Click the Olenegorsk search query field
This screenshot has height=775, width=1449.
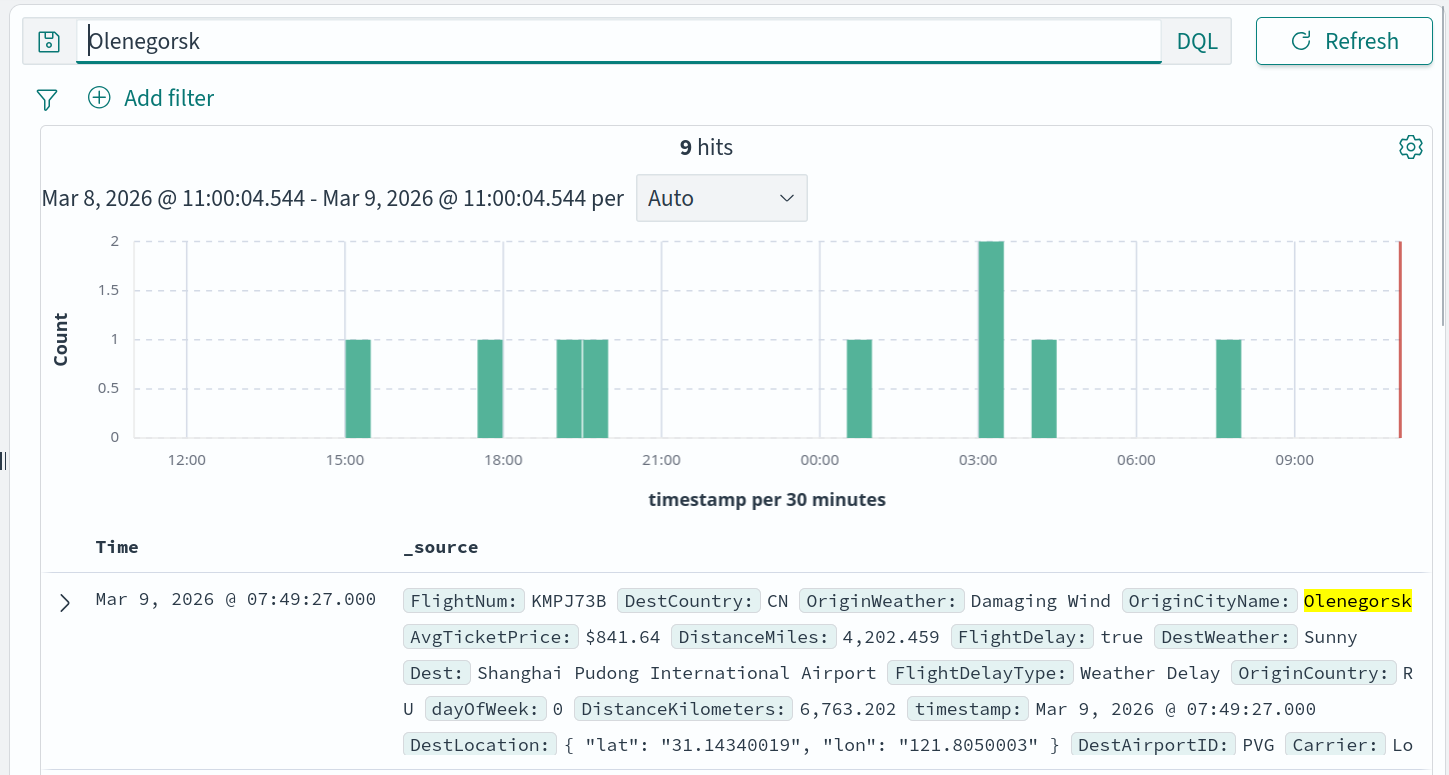(x=620, y=41)
